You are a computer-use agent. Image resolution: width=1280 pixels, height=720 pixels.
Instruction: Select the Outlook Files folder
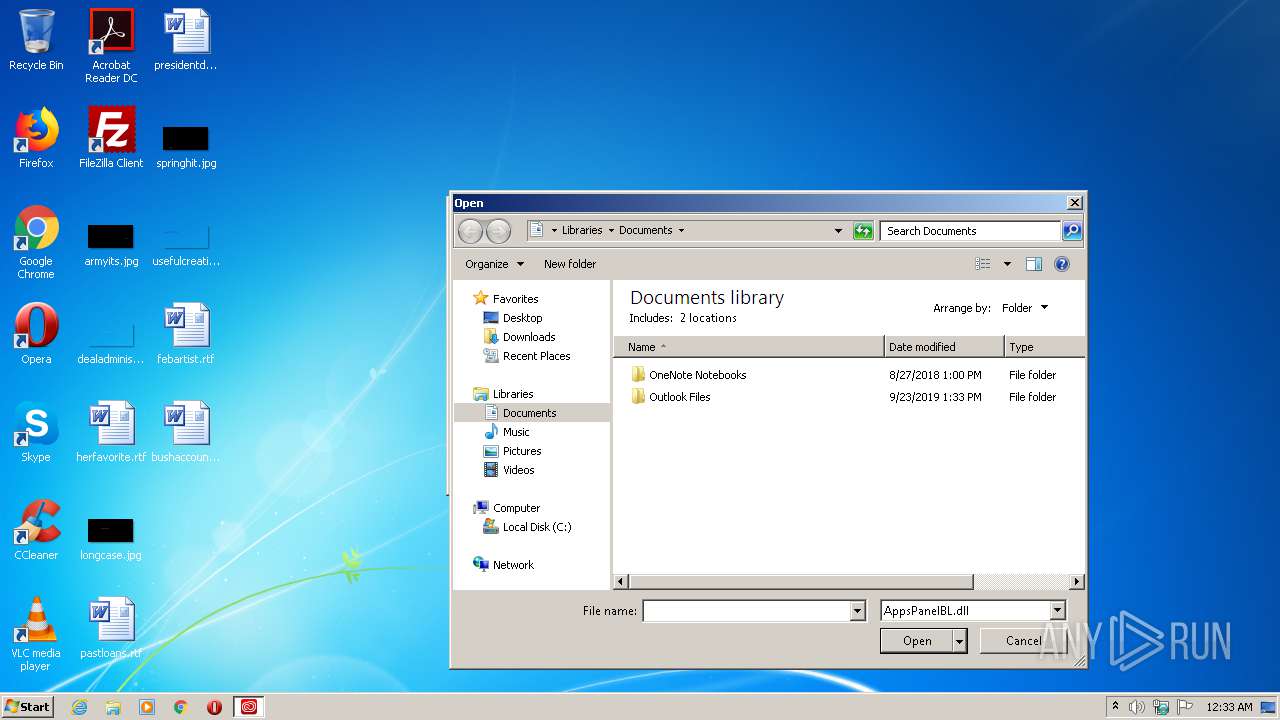click(x=679, y=397)
